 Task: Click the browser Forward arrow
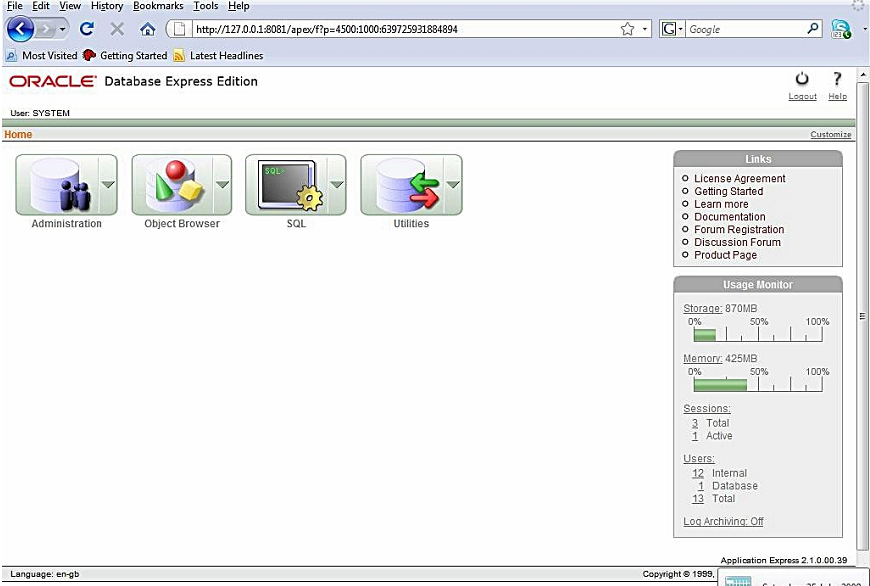(x=45, y=29)
